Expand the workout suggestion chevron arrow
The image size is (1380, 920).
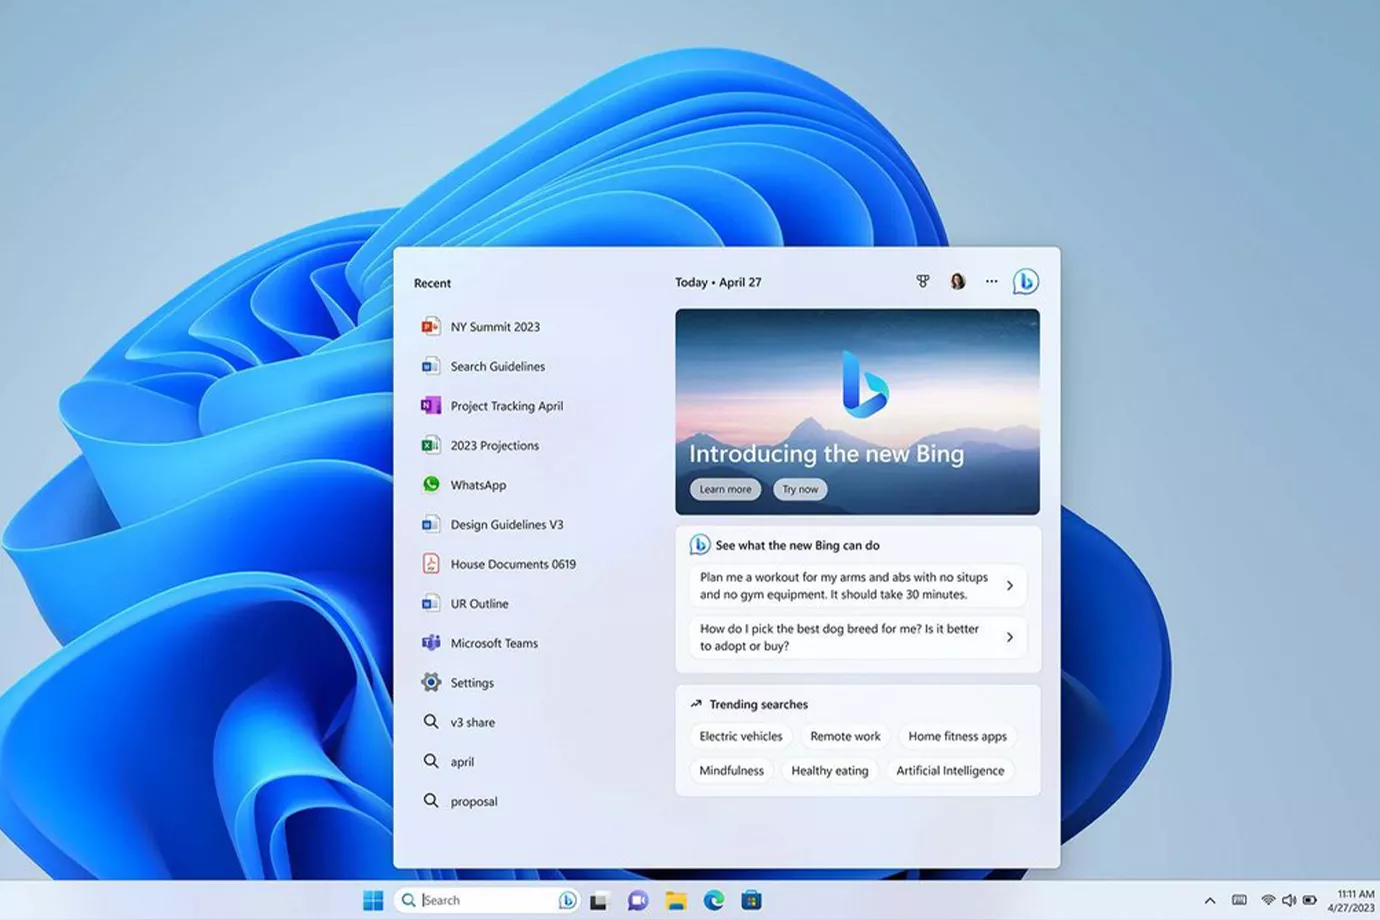click(1009, 586)
